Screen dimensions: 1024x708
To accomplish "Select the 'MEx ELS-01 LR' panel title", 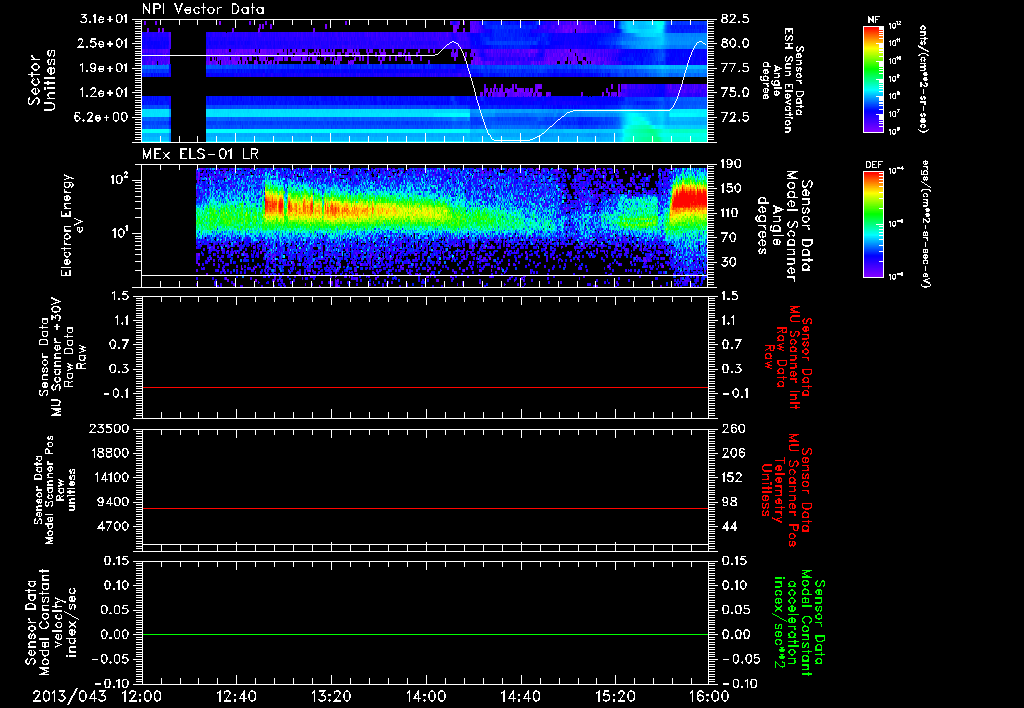I will (x=200, y=155).
